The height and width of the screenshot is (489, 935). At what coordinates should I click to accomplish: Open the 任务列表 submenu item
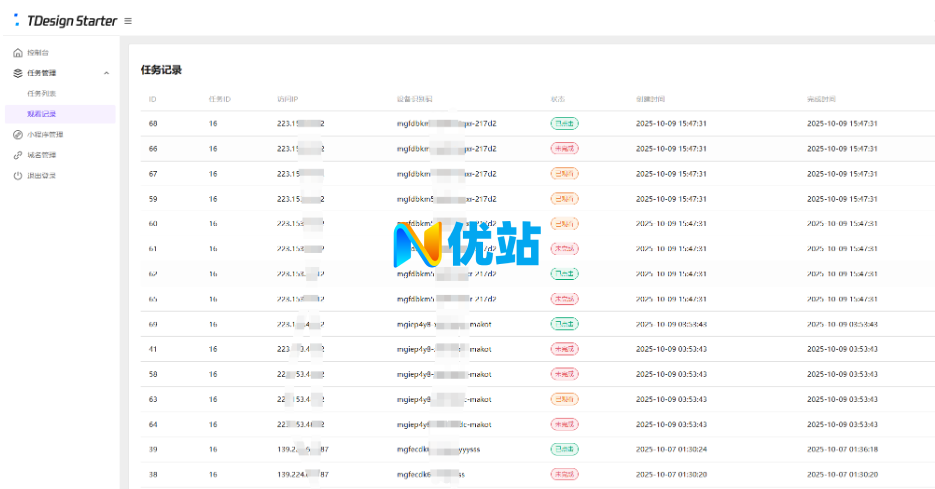[x=42, y=93]
